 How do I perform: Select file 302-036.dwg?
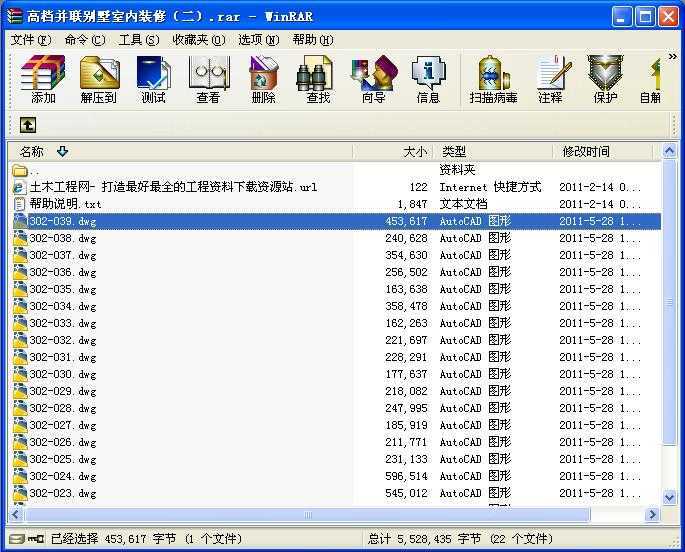pos(63,272)
